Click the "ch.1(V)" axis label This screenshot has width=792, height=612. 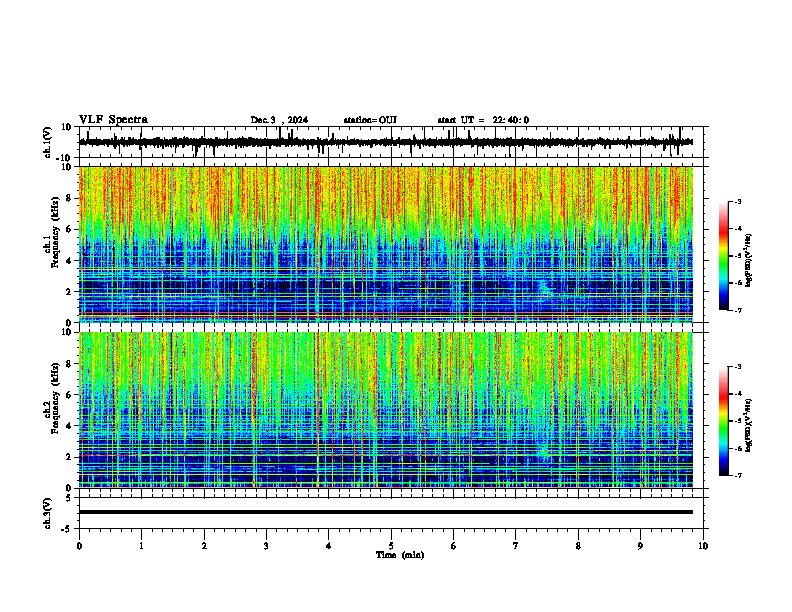48,142
